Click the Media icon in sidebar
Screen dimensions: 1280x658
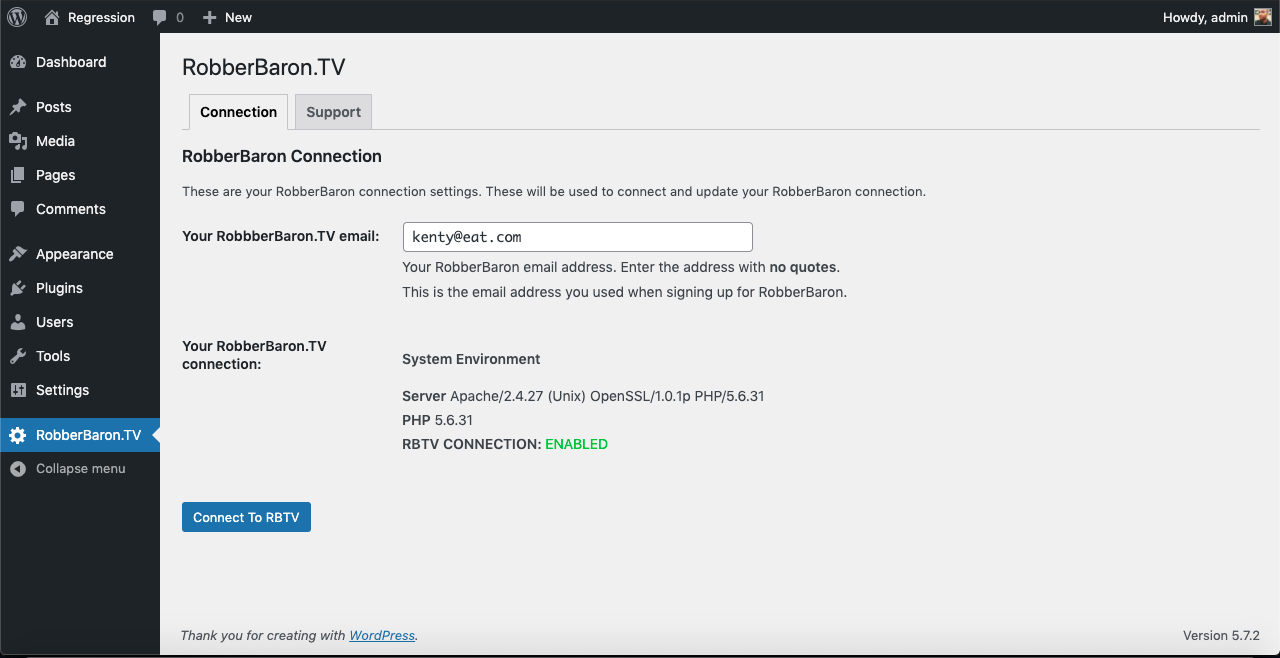18,141
